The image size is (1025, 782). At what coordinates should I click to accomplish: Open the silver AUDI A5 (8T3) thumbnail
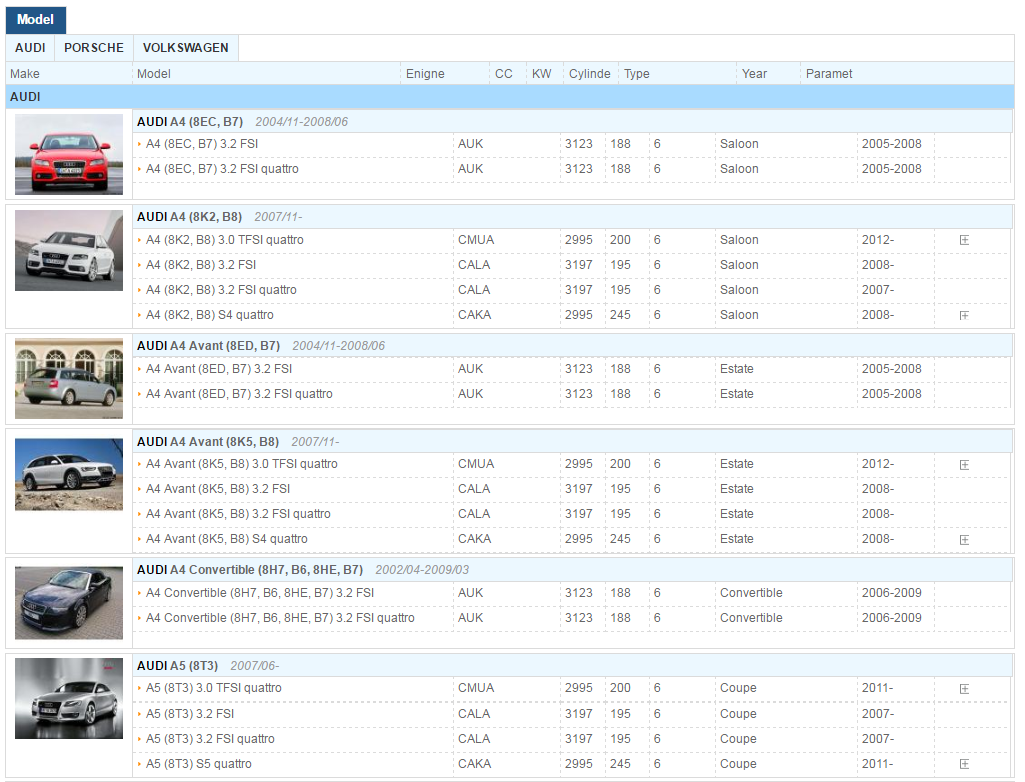(69, 698)
